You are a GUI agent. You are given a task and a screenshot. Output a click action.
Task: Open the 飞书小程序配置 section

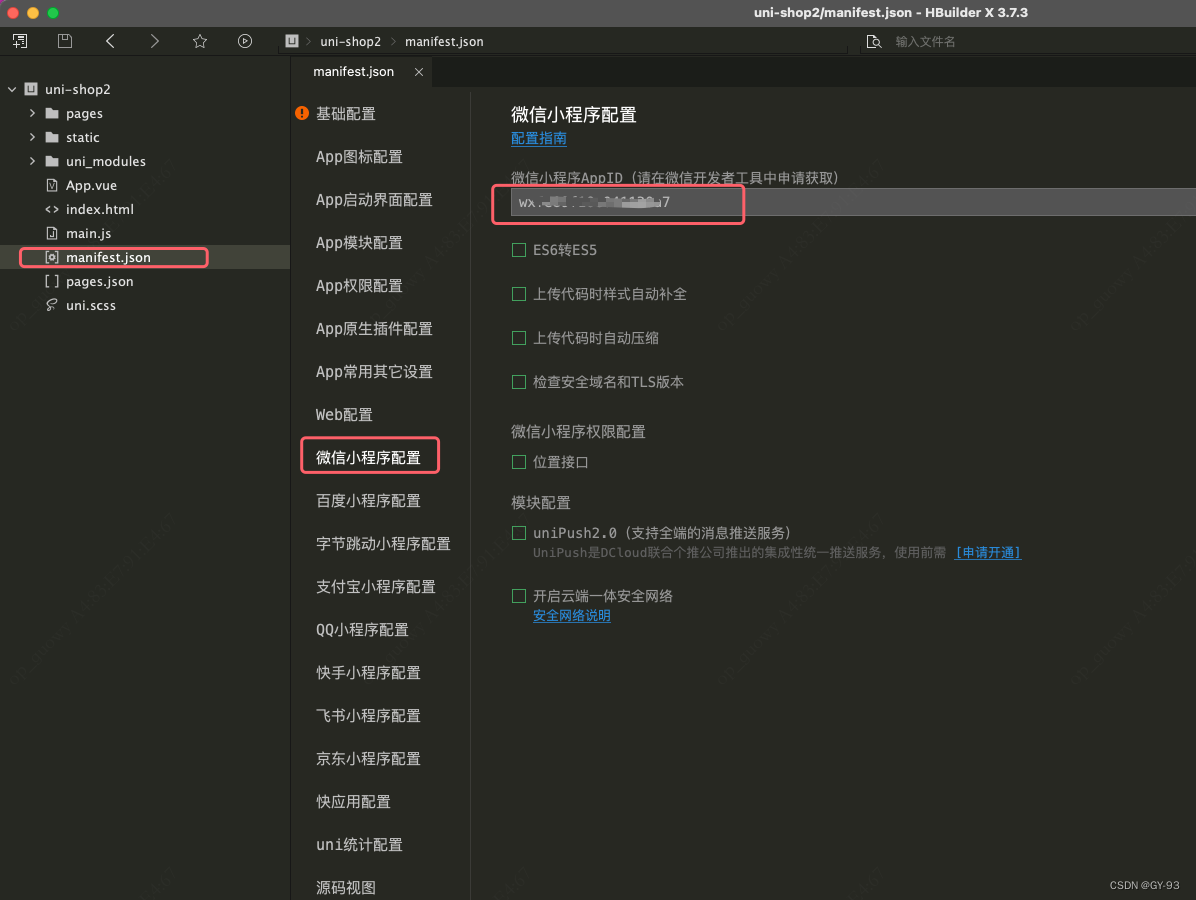[x=368, y=715]
